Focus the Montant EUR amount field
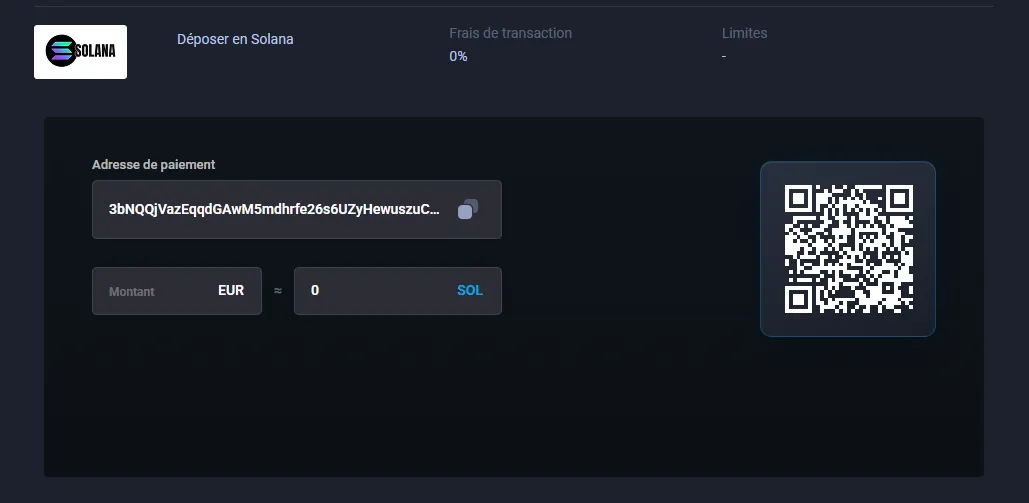 tap(177, 291)
